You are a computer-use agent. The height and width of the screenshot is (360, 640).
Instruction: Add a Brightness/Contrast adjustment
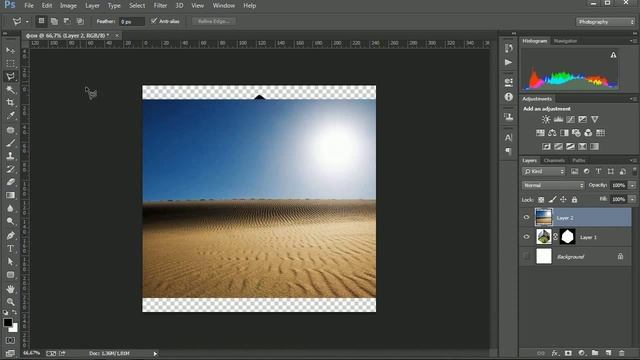point(546,120)
